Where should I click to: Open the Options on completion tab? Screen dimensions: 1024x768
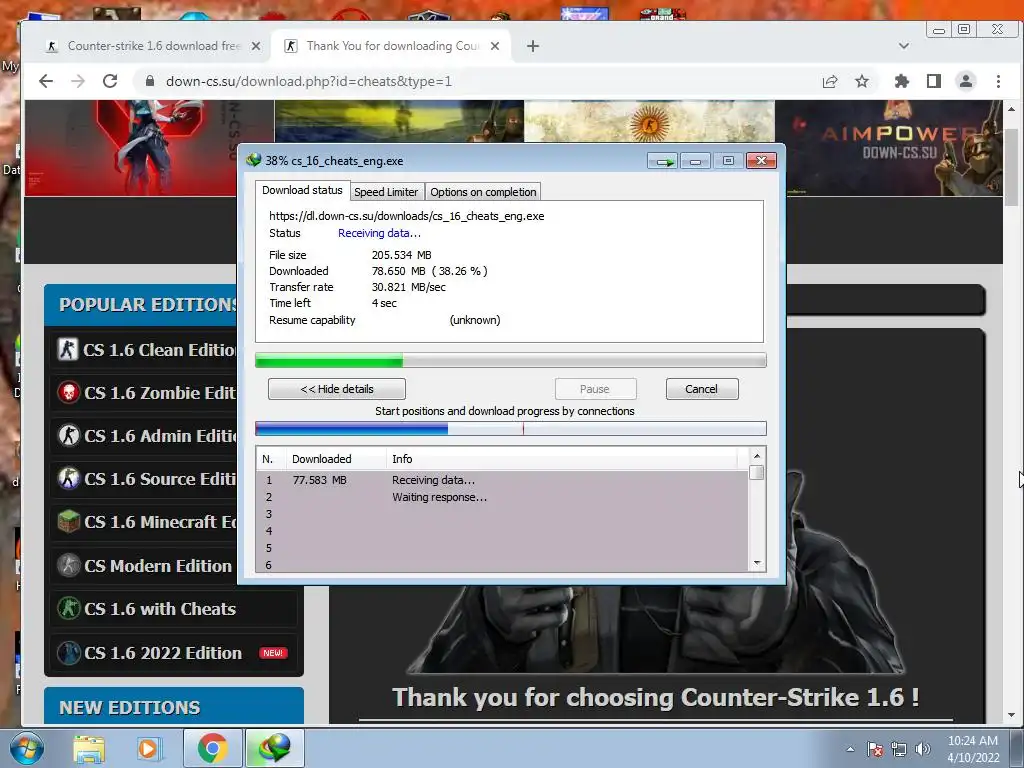click(x=483, y=192)
